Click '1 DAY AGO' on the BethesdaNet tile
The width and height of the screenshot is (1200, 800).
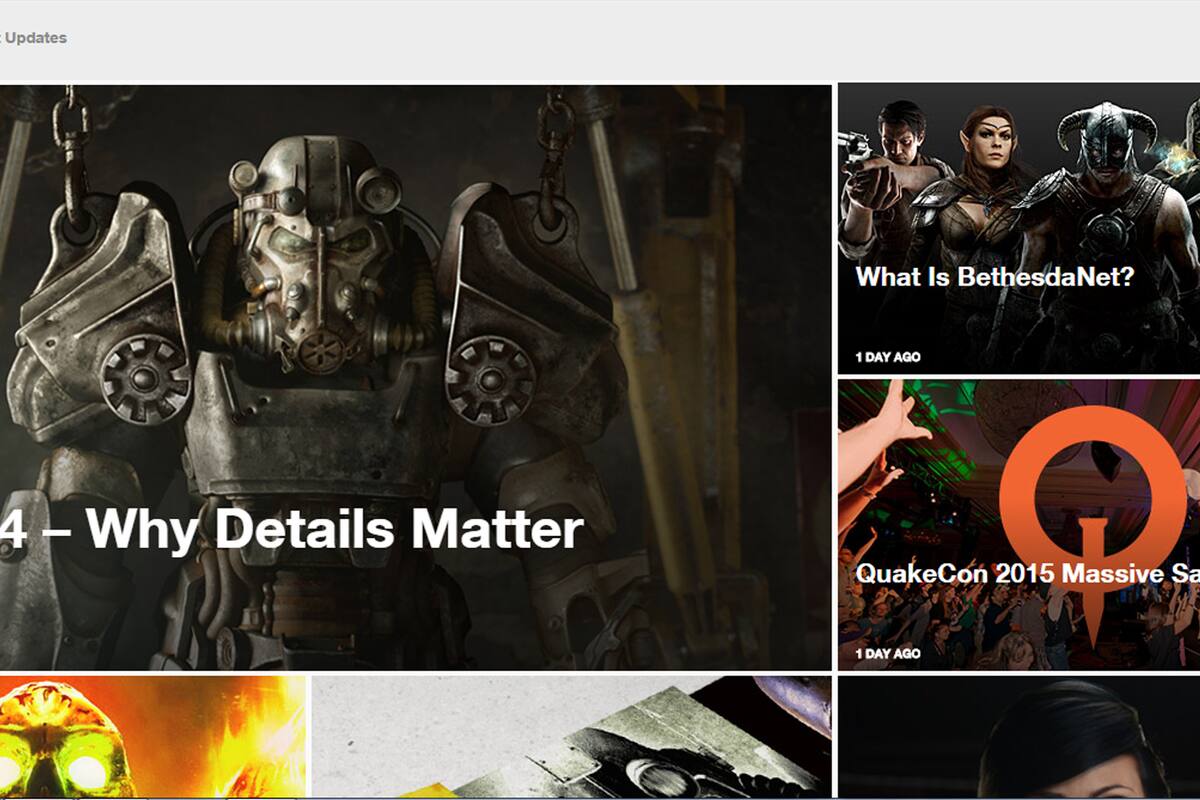click(888, 357)
